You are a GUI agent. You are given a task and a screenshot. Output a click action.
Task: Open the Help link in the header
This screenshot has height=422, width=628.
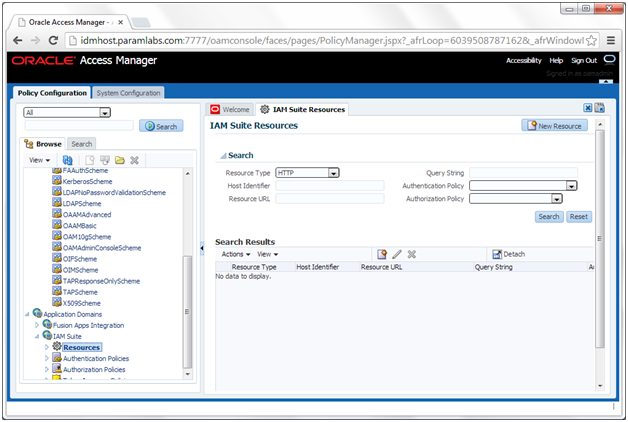point(556,60)
